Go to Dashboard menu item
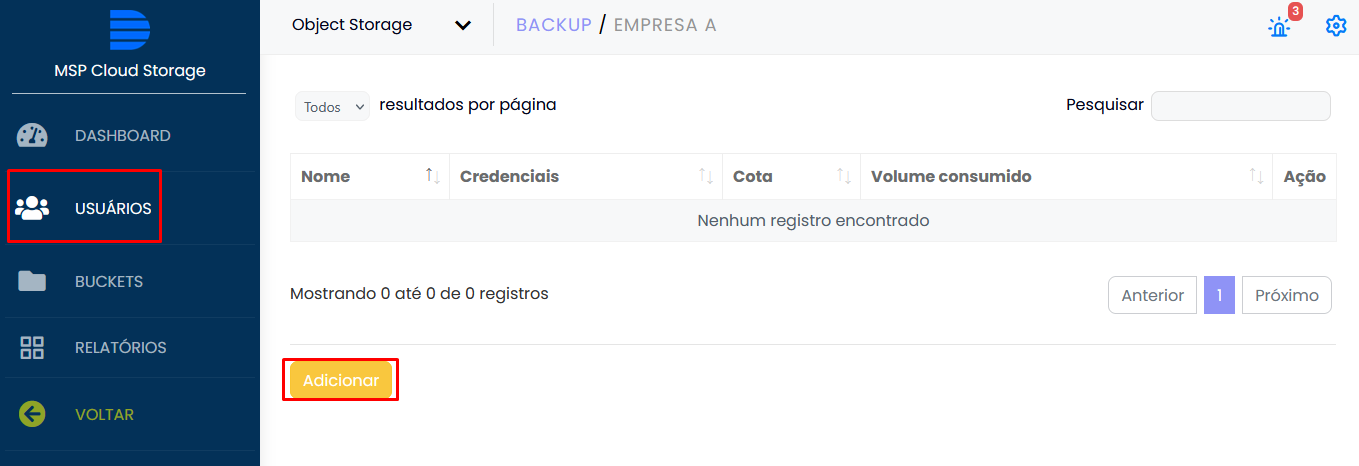This screenshot has height=466, width=1359. click(x=122, y=136)
